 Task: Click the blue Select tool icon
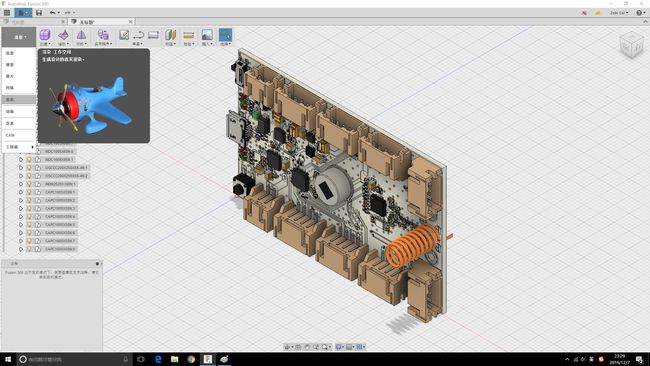225,35
